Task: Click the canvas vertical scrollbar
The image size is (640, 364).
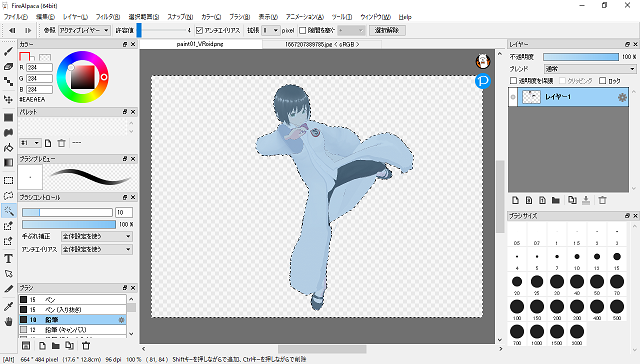Action: coord(500,196)
